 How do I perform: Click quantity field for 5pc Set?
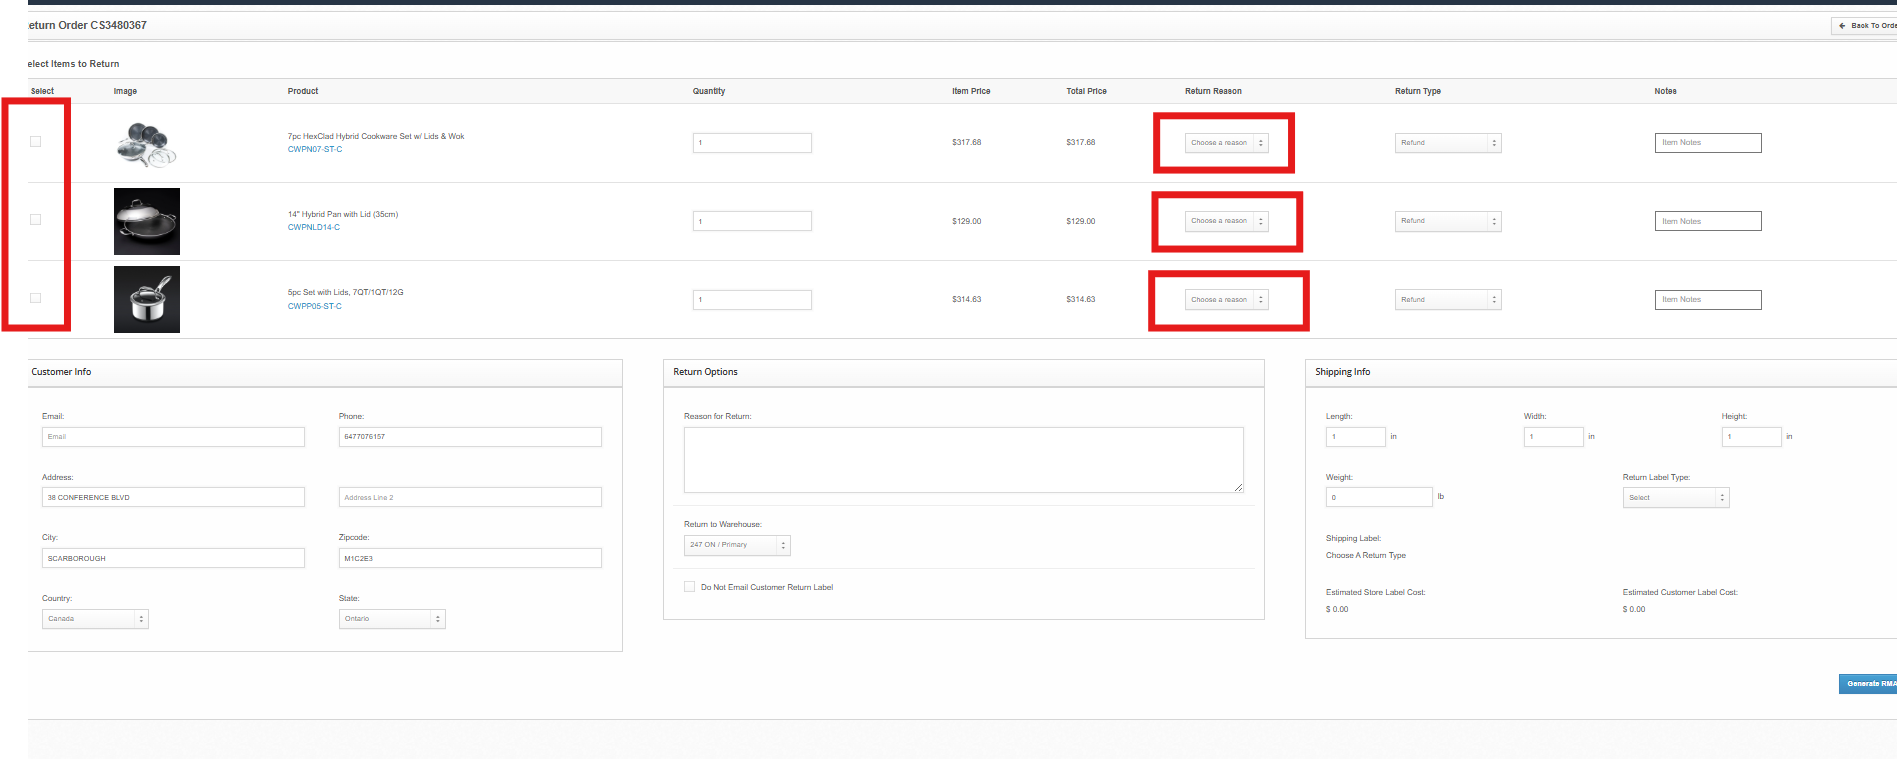tap(752, 300)
